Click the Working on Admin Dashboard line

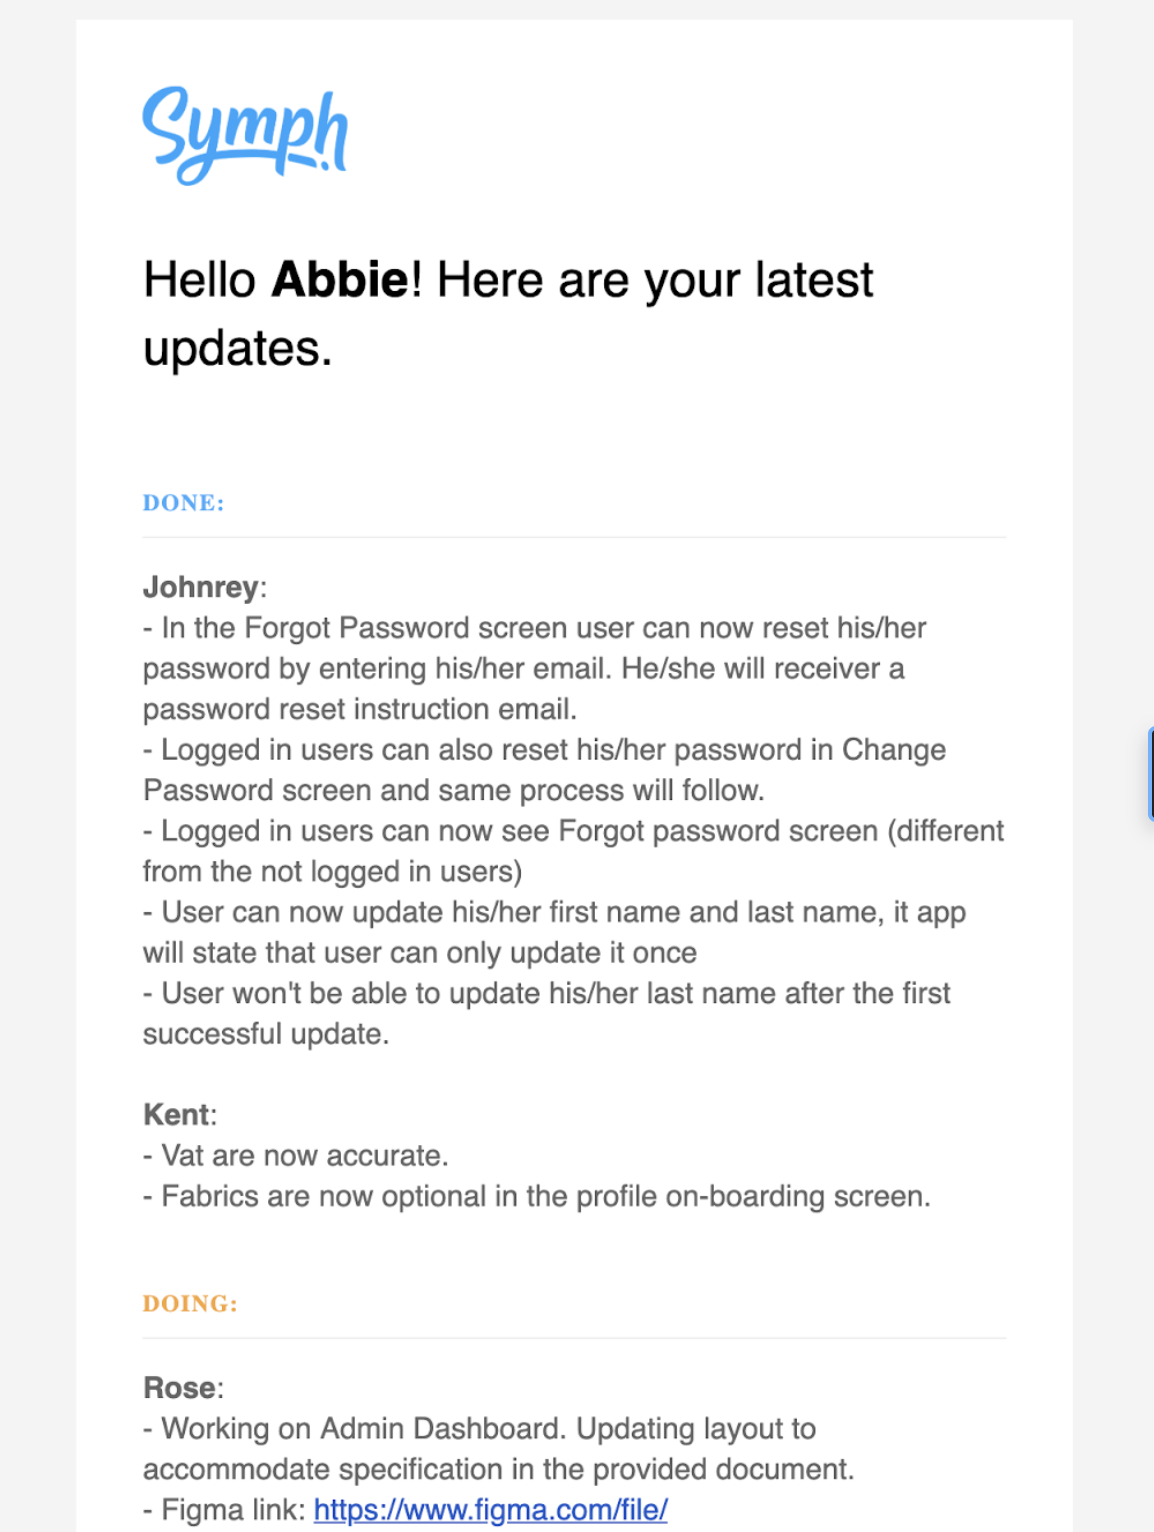(480, 1429)
